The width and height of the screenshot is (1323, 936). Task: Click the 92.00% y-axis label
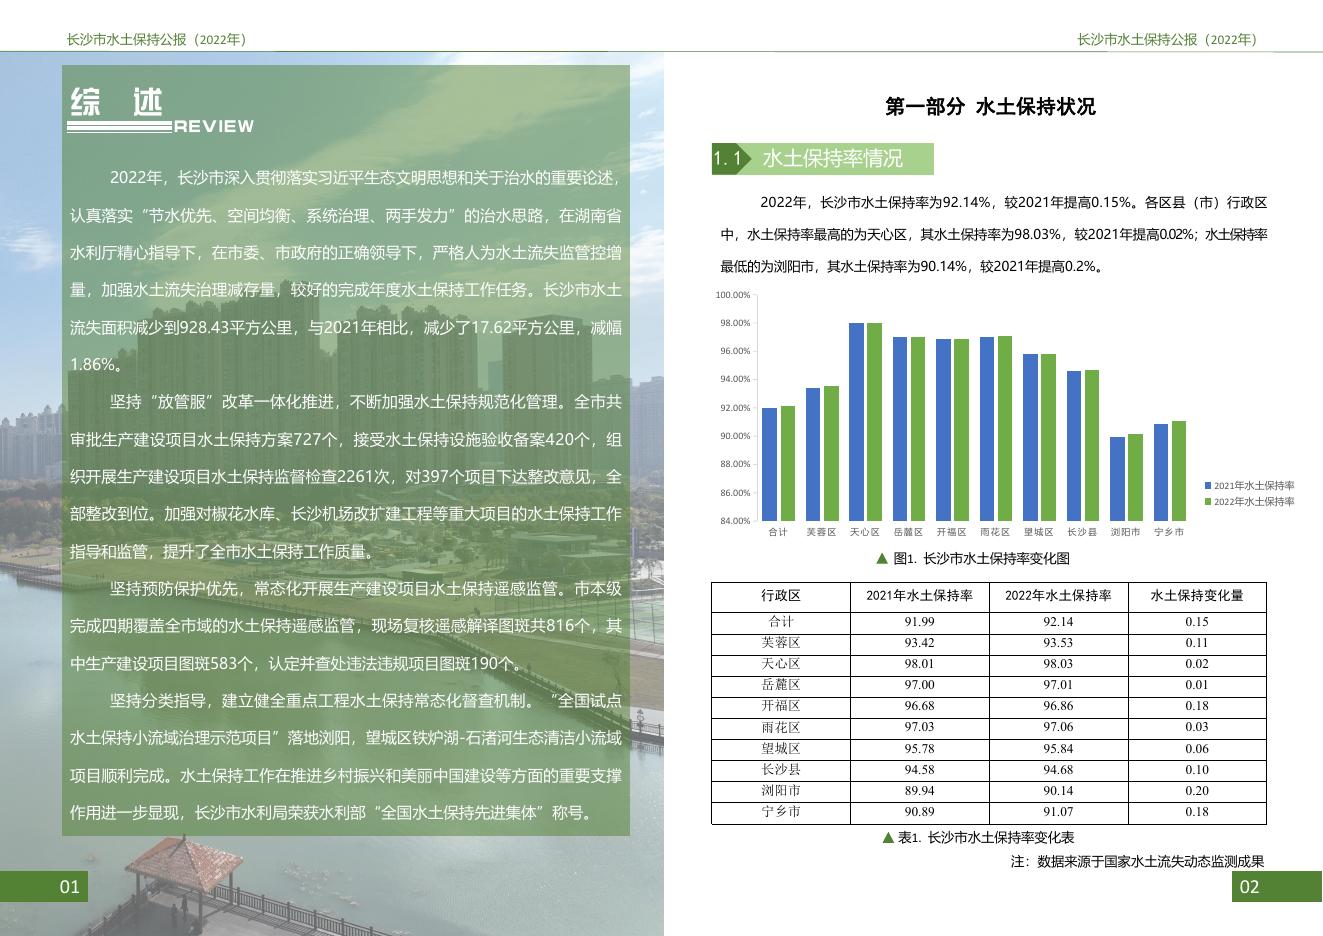(734, 408)
